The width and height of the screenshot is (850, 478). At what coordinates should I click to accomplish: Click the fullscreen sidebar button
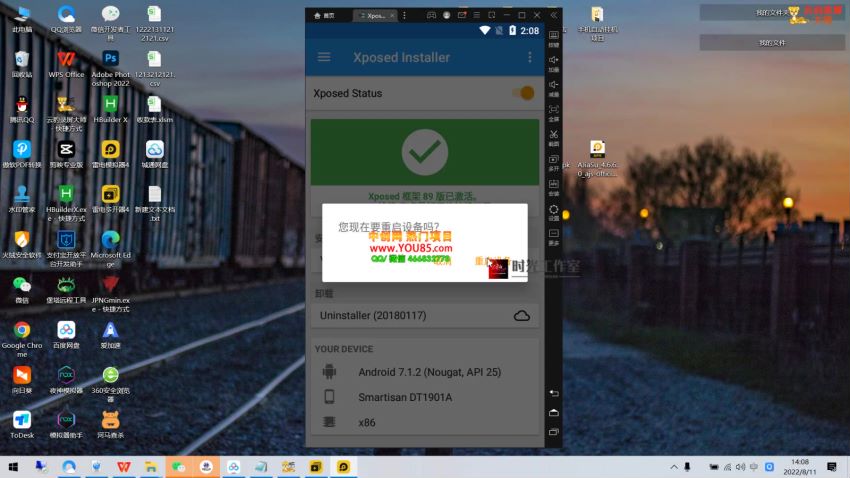click(553, 113)
